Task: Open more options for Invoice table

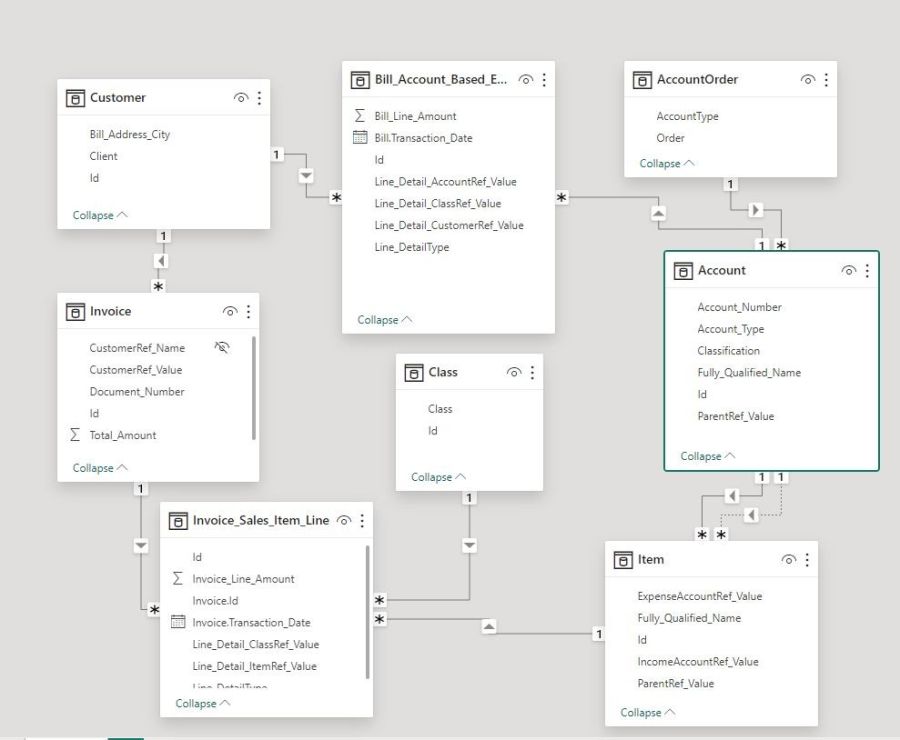Action: pyautogui.click(x=249, y=312)
